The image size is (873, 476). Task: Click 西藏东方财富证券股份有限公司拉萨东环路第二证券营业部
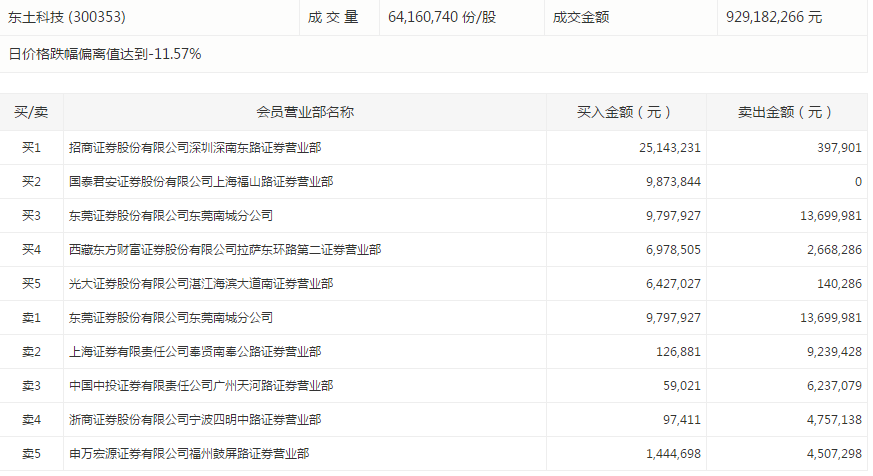pos(225,249)
